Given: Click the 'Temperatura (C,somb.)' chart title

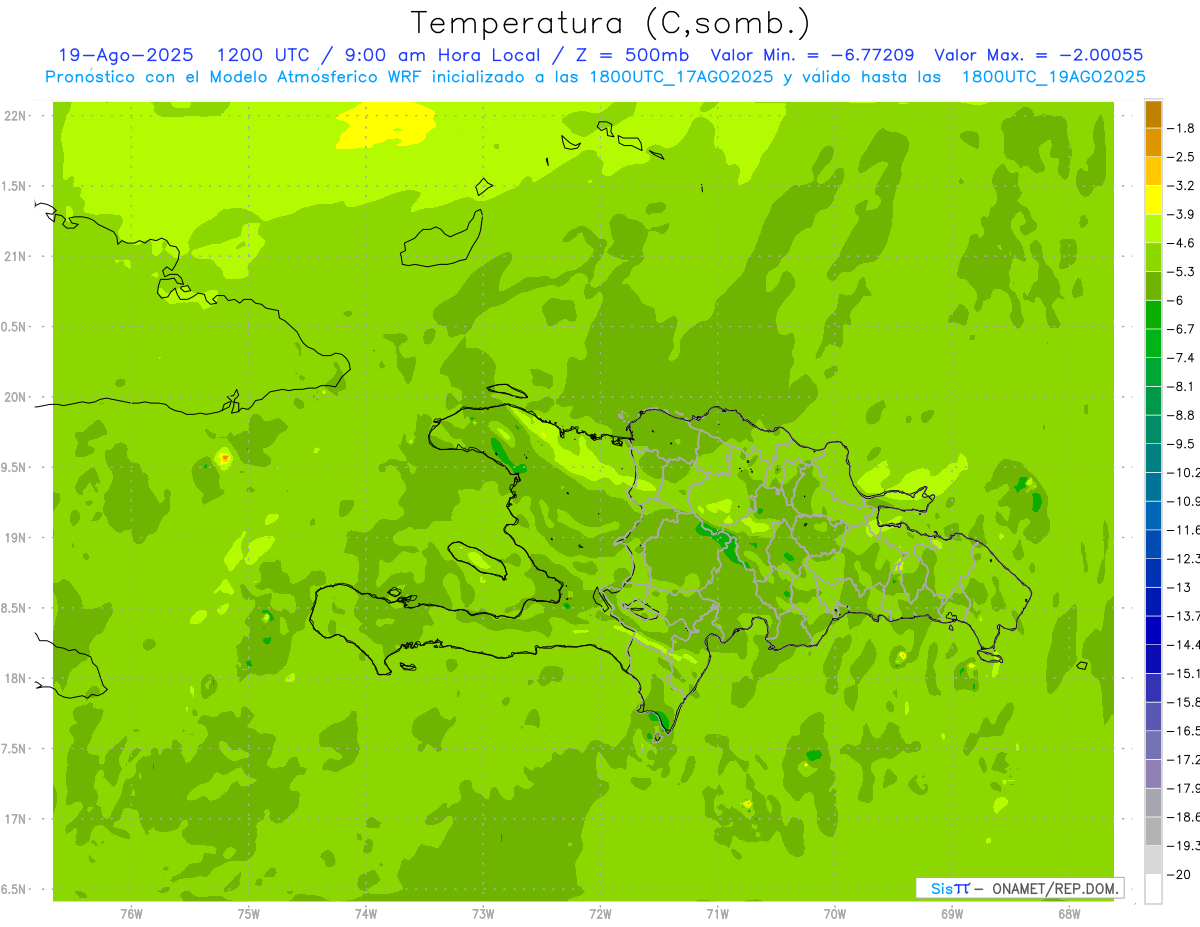Looking at the screenshot, I should click(611, 23).
